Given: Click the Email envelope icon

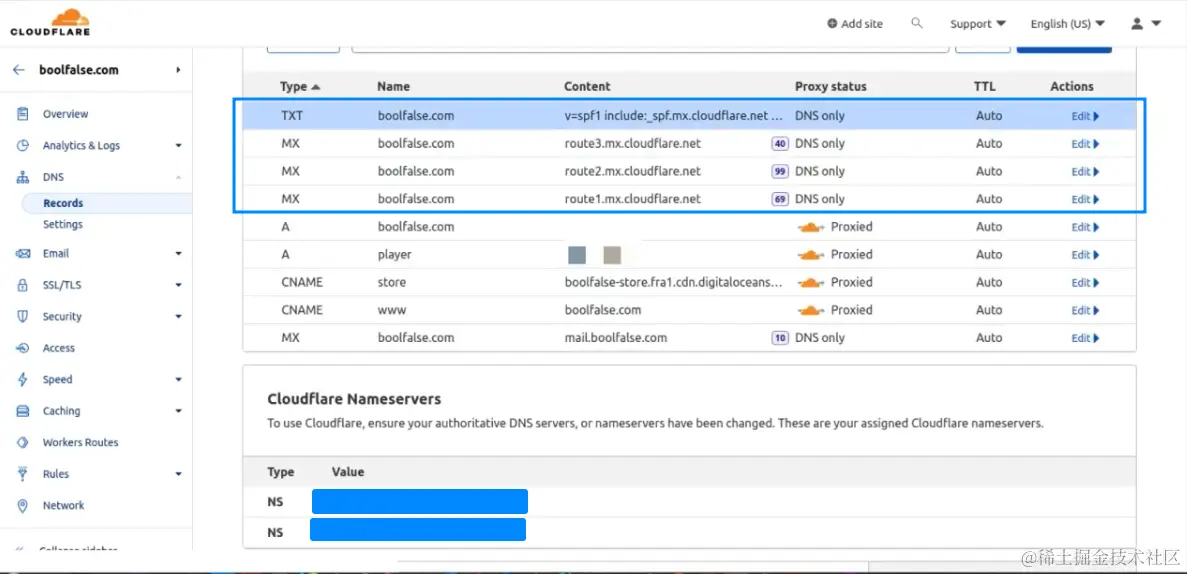Looking at the screenshot, I should [x=23, y=254].
